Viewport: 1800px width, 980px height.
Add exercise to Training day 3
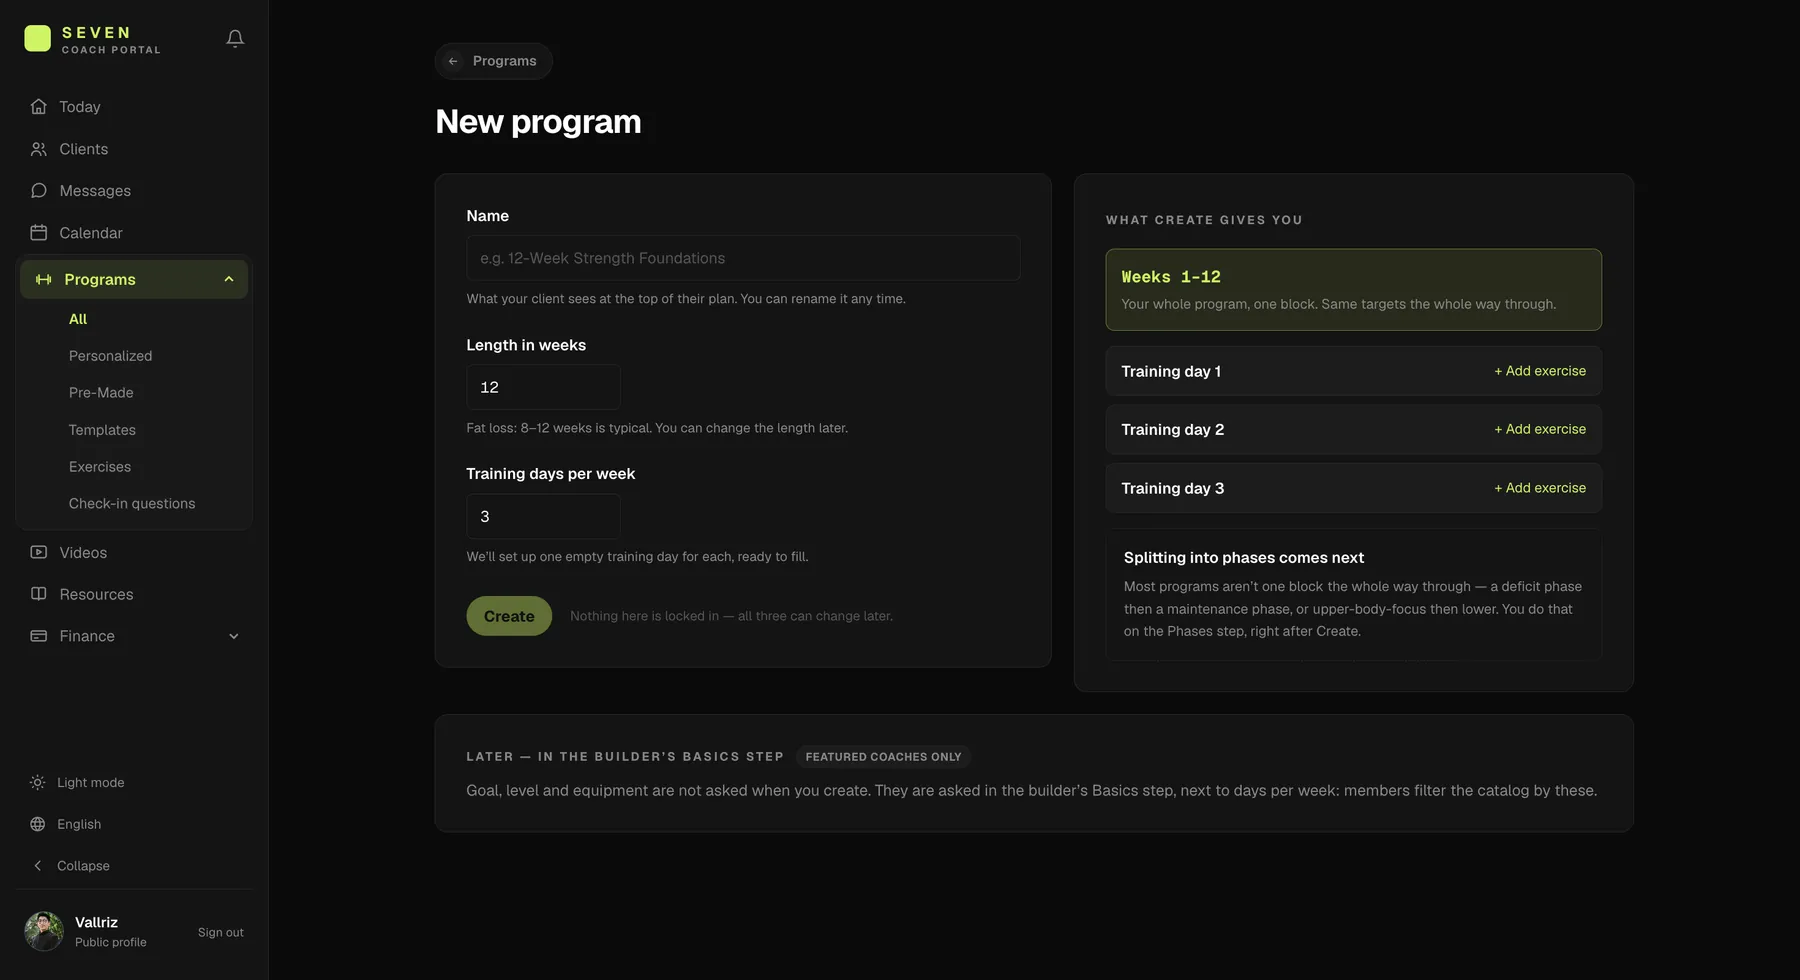1540,488
